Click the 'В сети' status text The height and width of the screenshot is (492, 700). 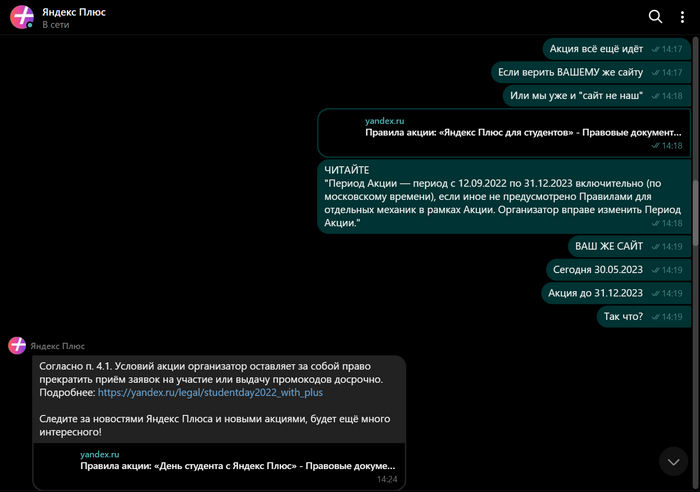click(56, 25)
